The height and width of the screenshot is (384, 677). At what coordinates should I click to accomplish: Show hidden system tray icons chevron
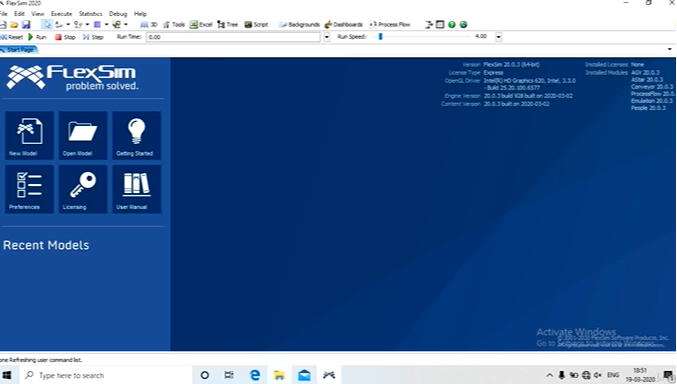click(x=549, y=375)
